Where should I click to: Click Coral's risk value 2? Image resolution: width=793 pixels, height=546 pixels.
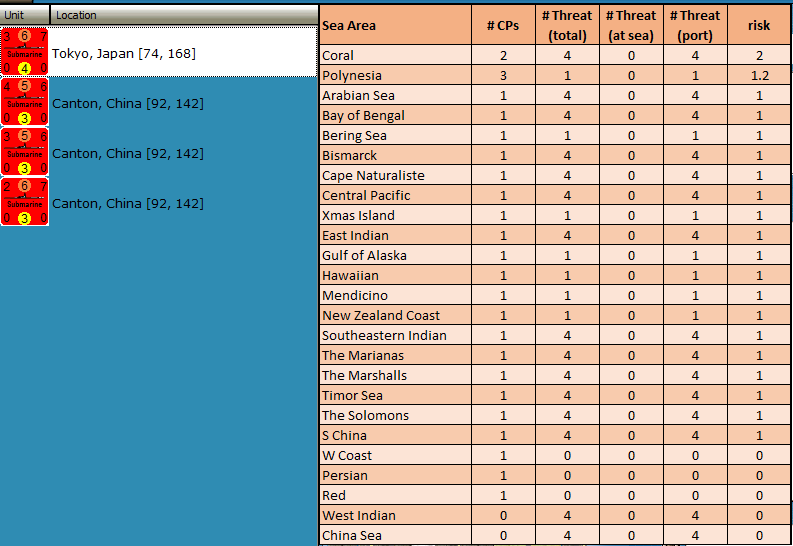(x=759, y=55)
